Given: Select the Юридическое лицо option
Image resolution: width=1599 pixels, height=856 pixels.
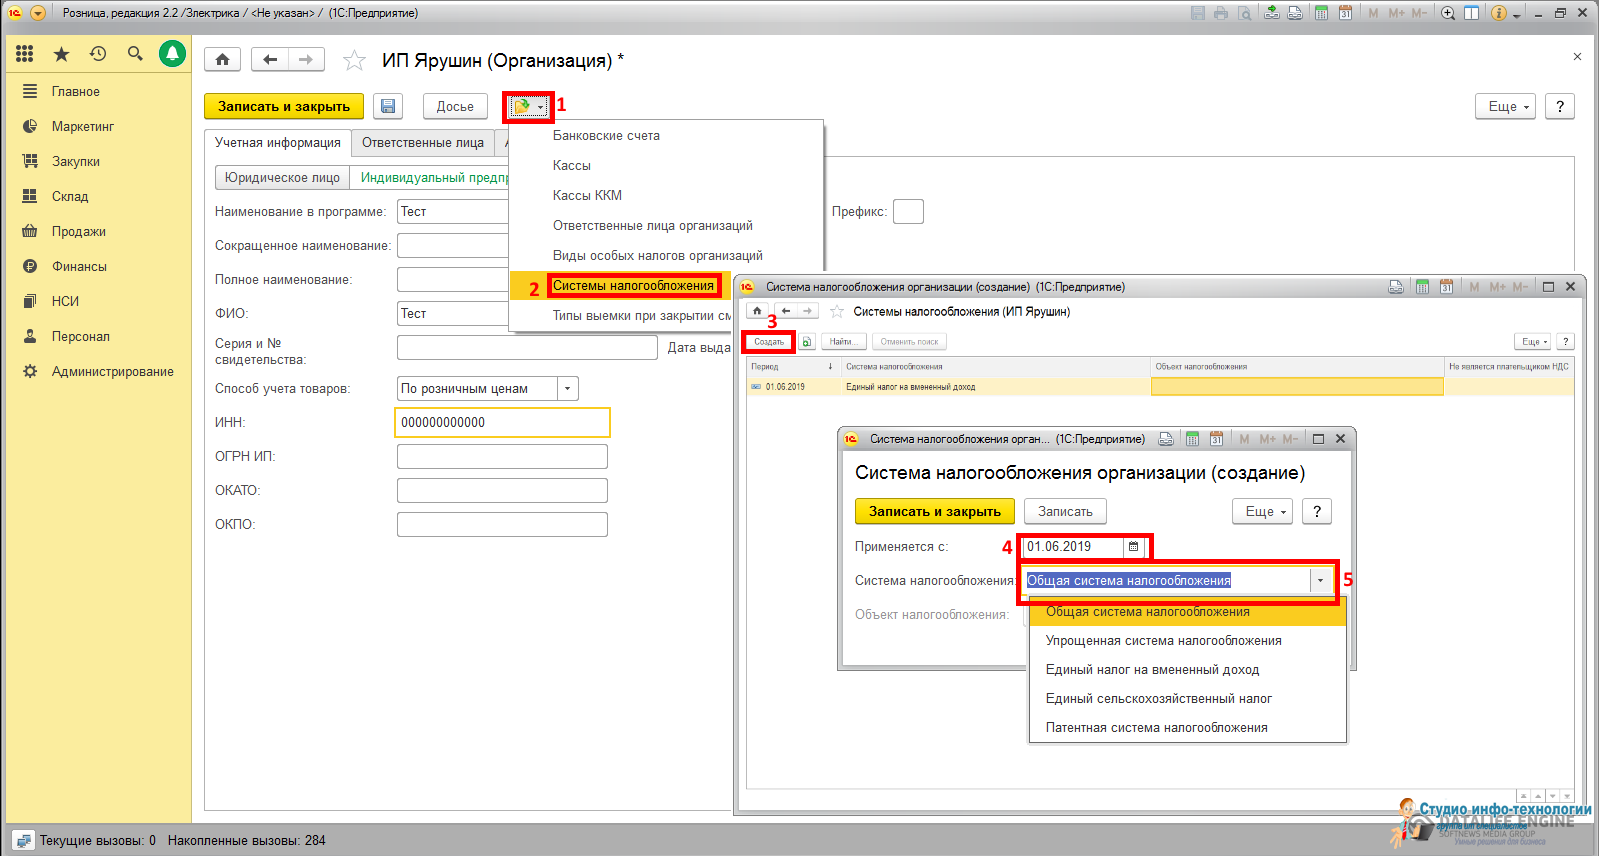Looking at the screenshot, I should pos(282,178).
